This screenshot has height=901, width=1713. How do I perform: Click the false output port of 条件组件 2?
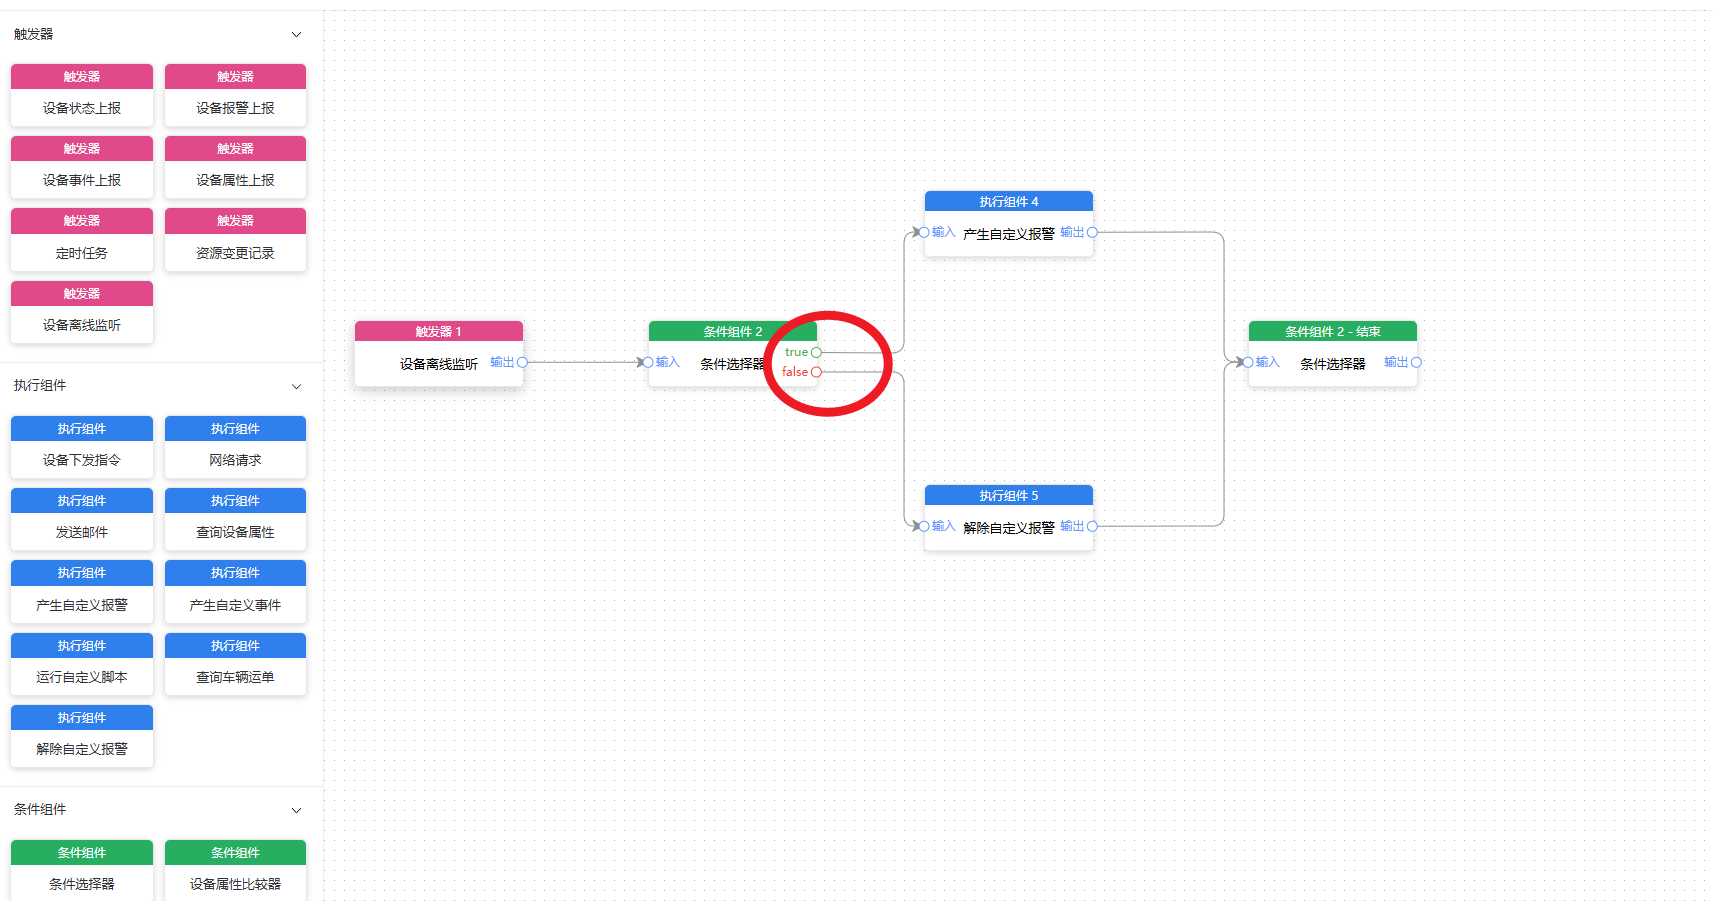point(816,372)
